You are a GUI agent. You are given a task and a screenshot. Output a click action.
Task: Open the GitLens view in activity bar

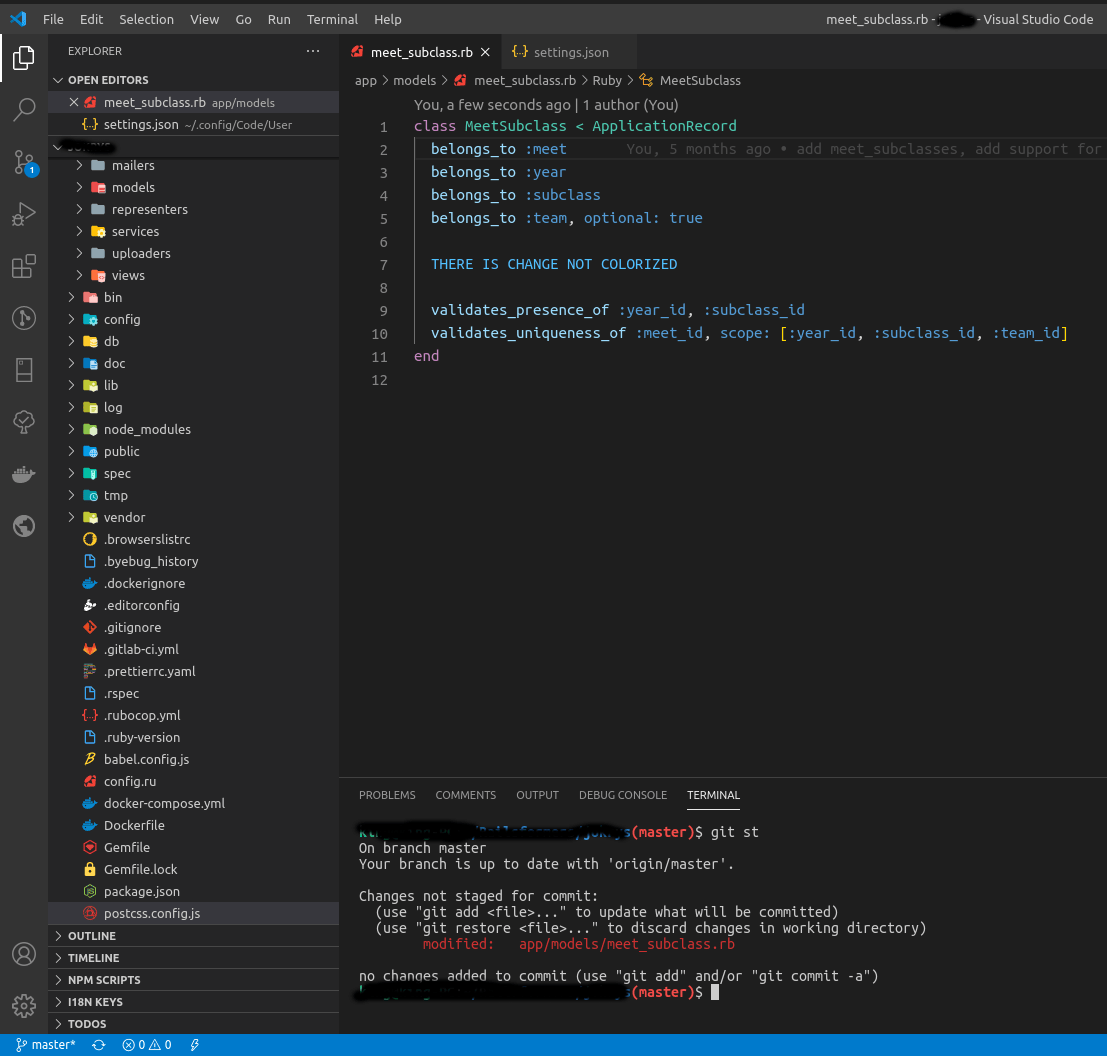(23, 318)
